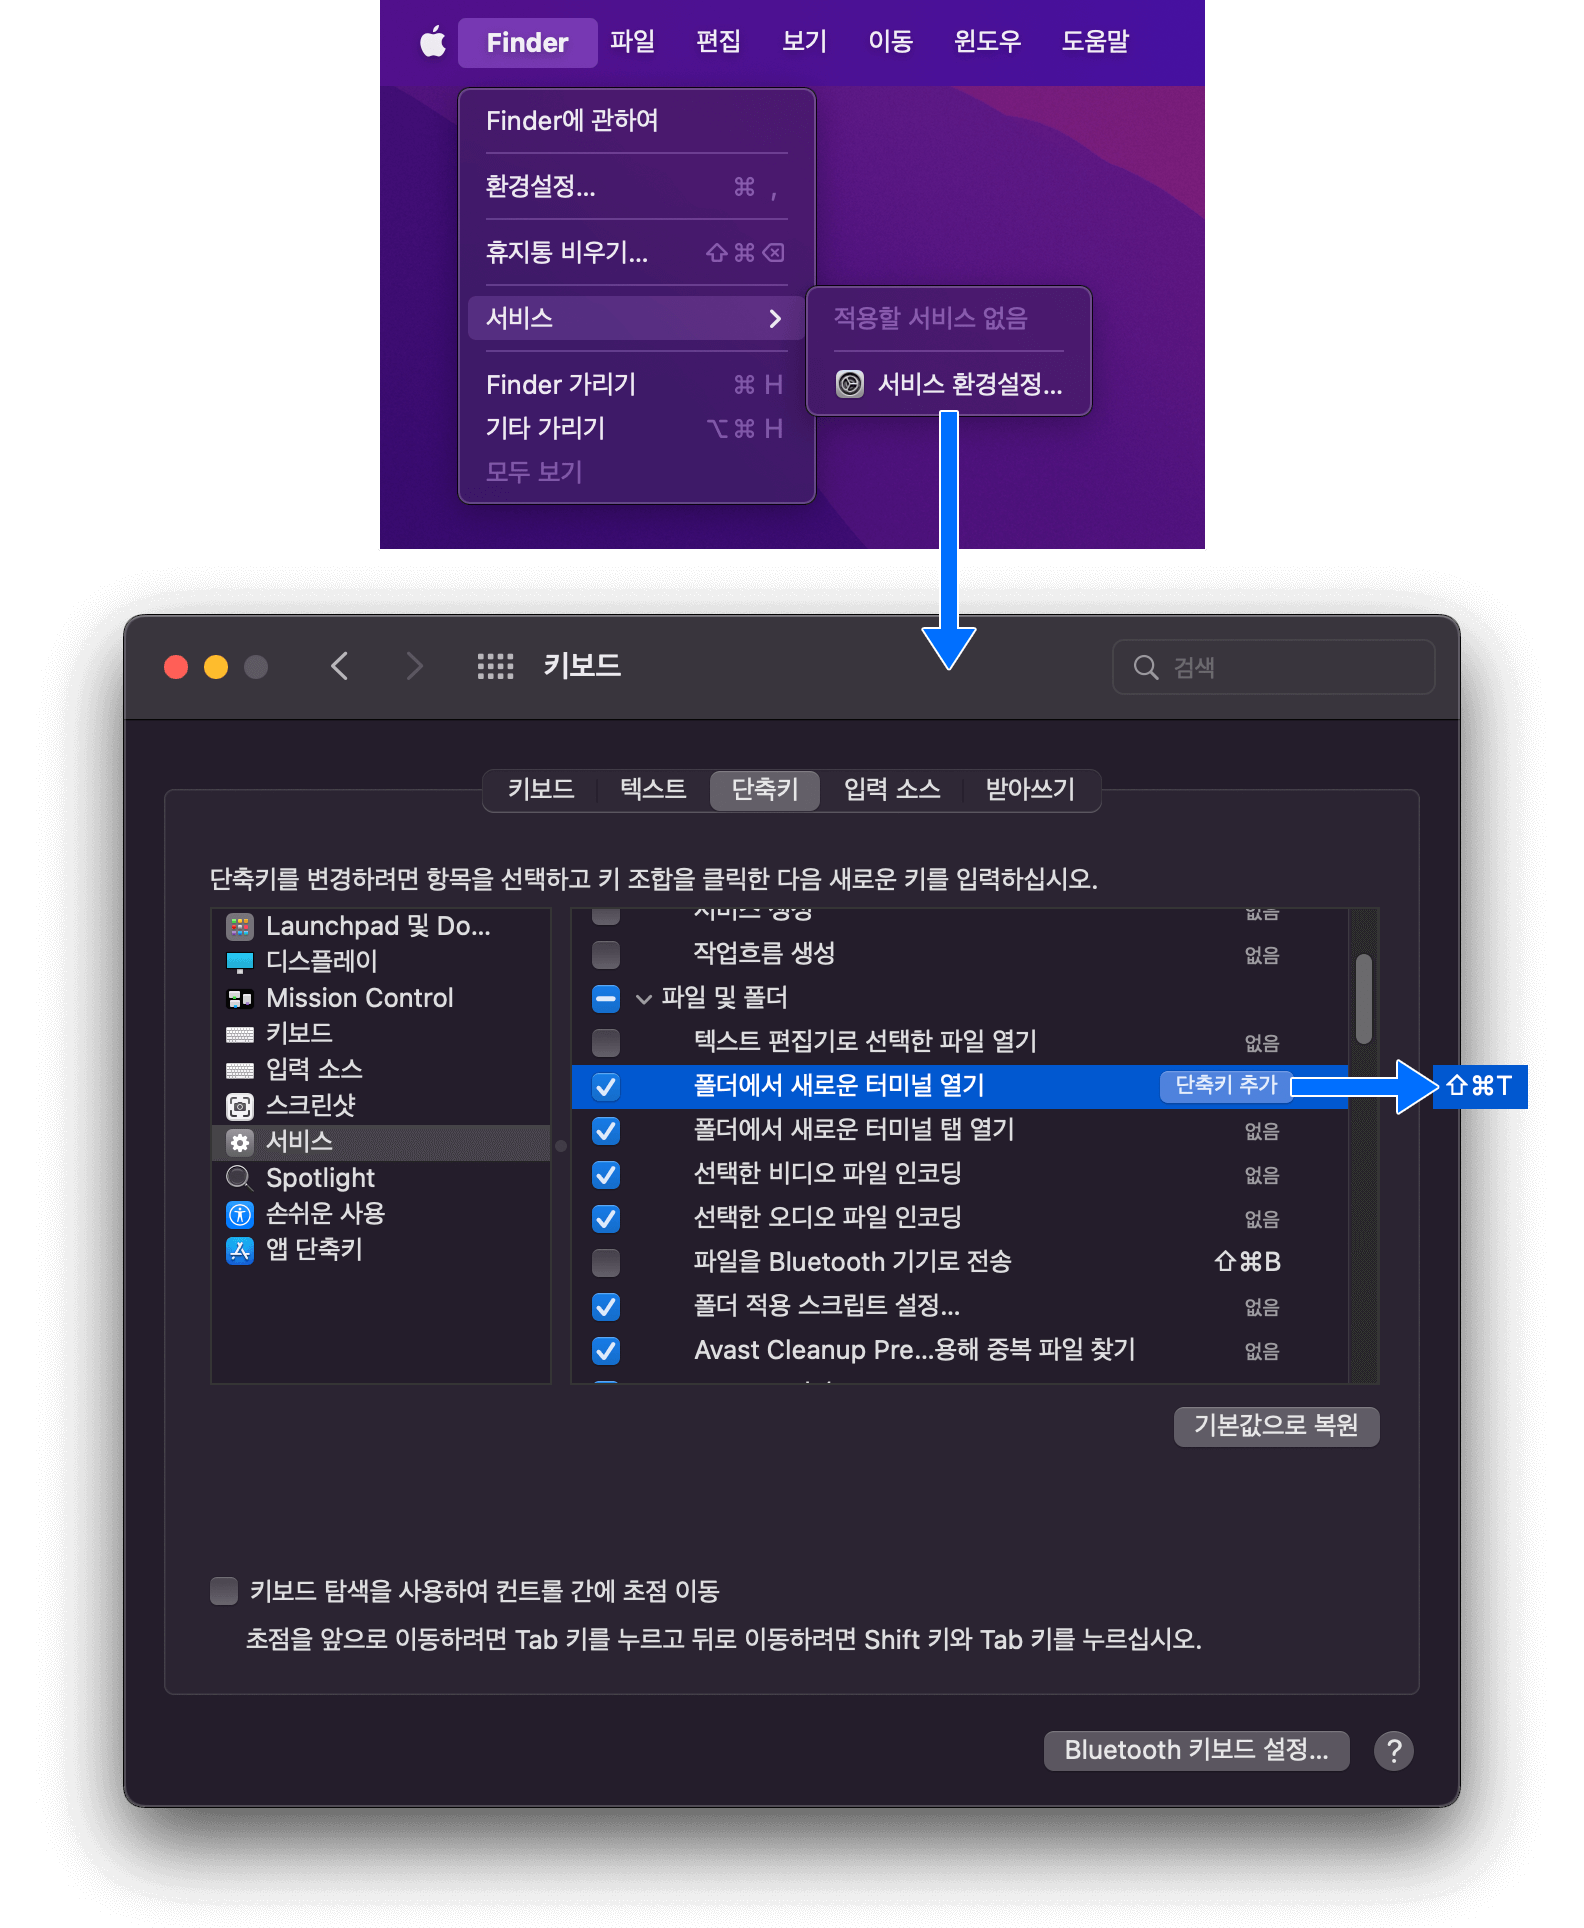Open the Apple menu logo
This screenshot has width=1584, height=1928.
click(x=432, y=42)
